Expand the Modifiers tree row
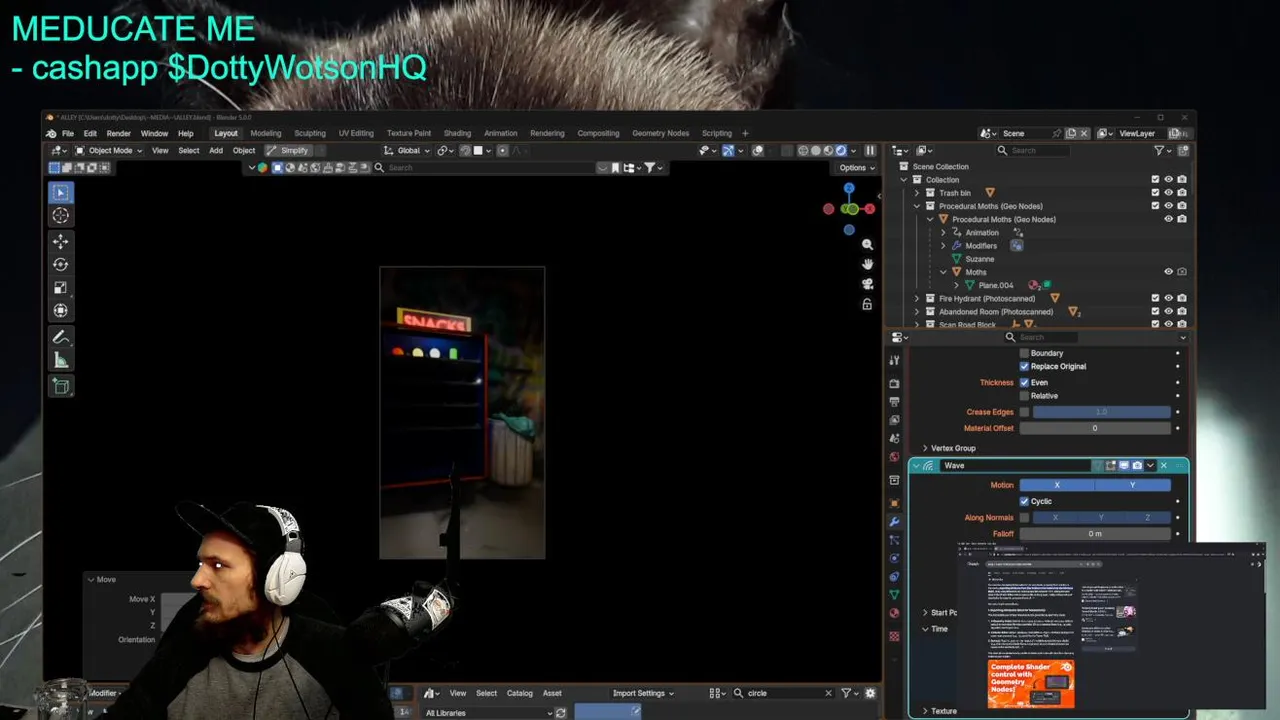 (943, 245)
